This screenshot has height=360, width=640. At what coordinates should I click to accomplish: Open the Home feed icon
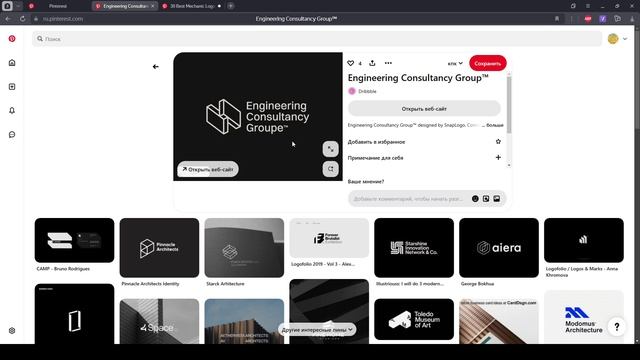[12, 62]
